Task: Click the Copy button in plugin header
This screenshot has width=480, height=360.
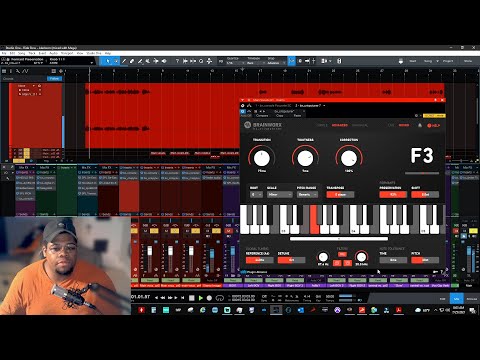Action: point(280,116)
